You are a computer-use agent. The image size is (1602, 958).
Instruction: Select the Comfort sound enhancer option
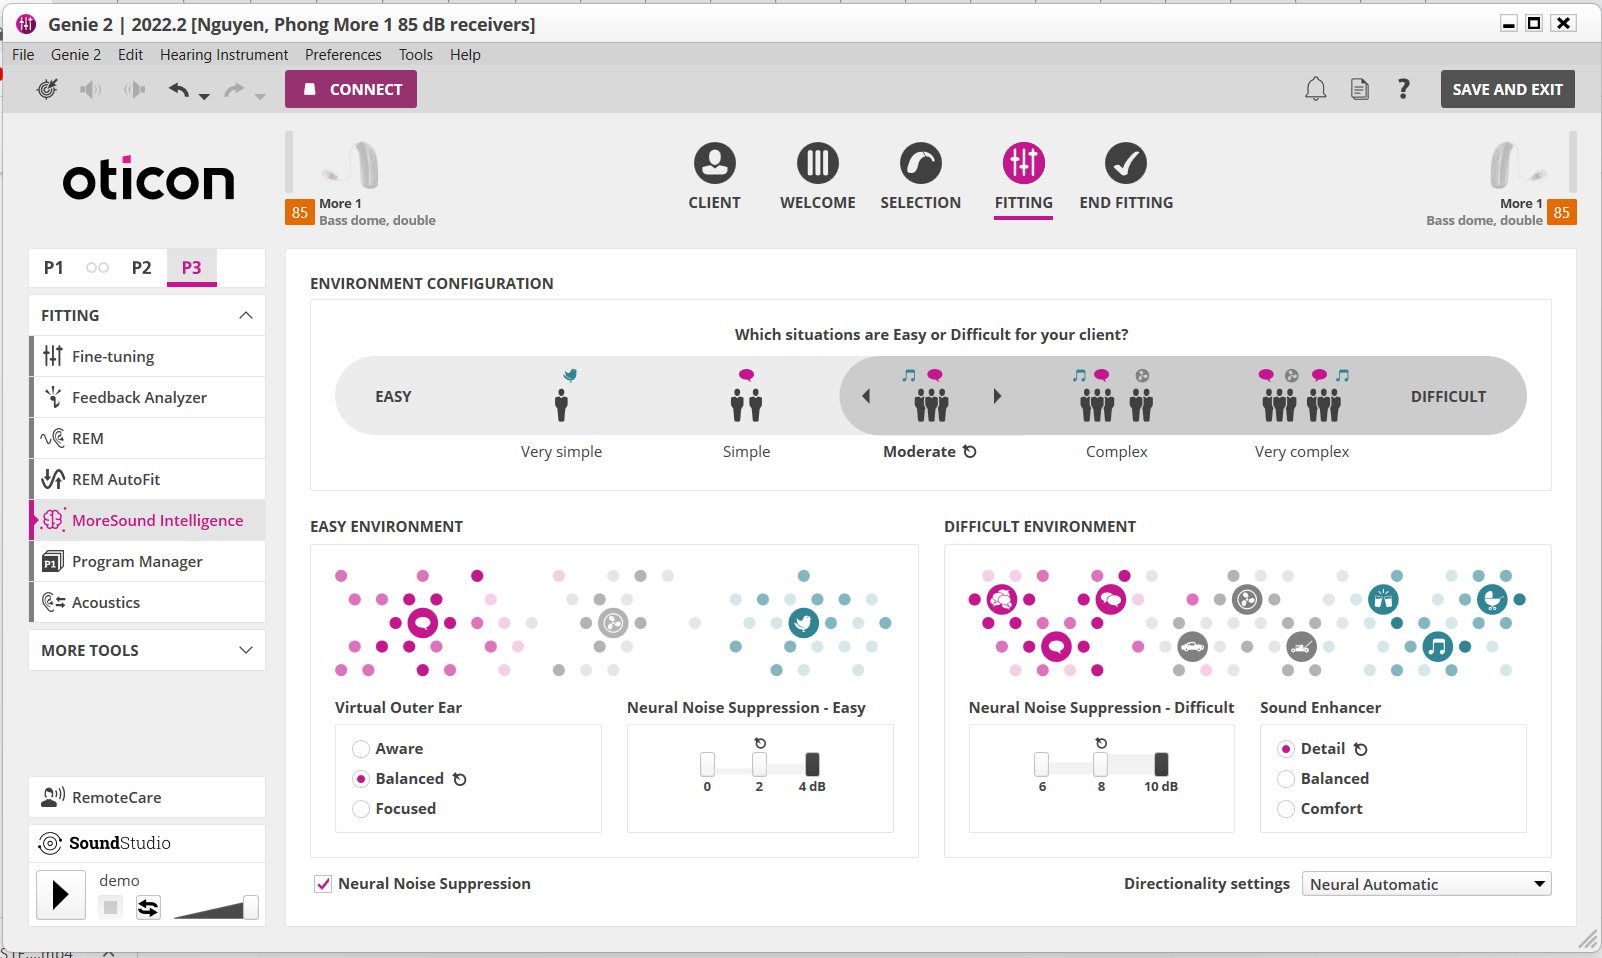1286,809
